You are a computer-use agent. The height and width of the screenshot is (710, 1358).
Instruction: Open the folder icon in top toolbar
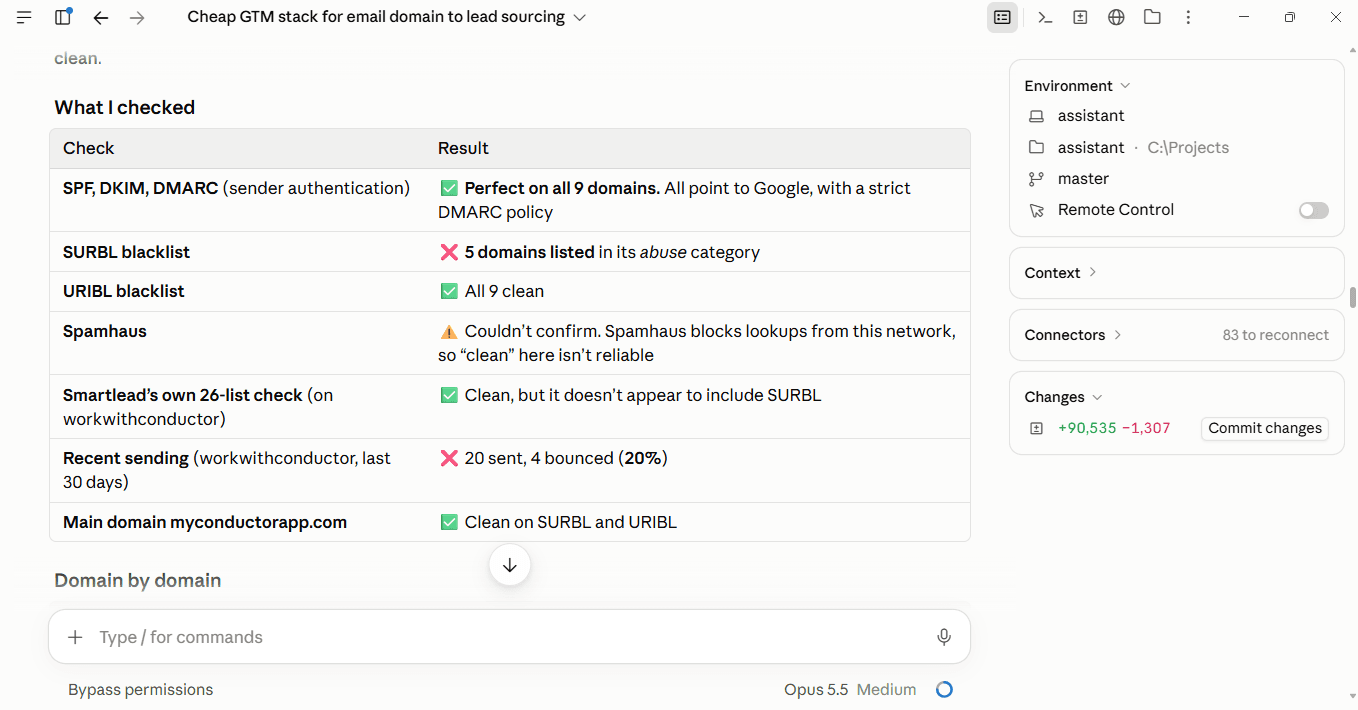point(1152,17)
